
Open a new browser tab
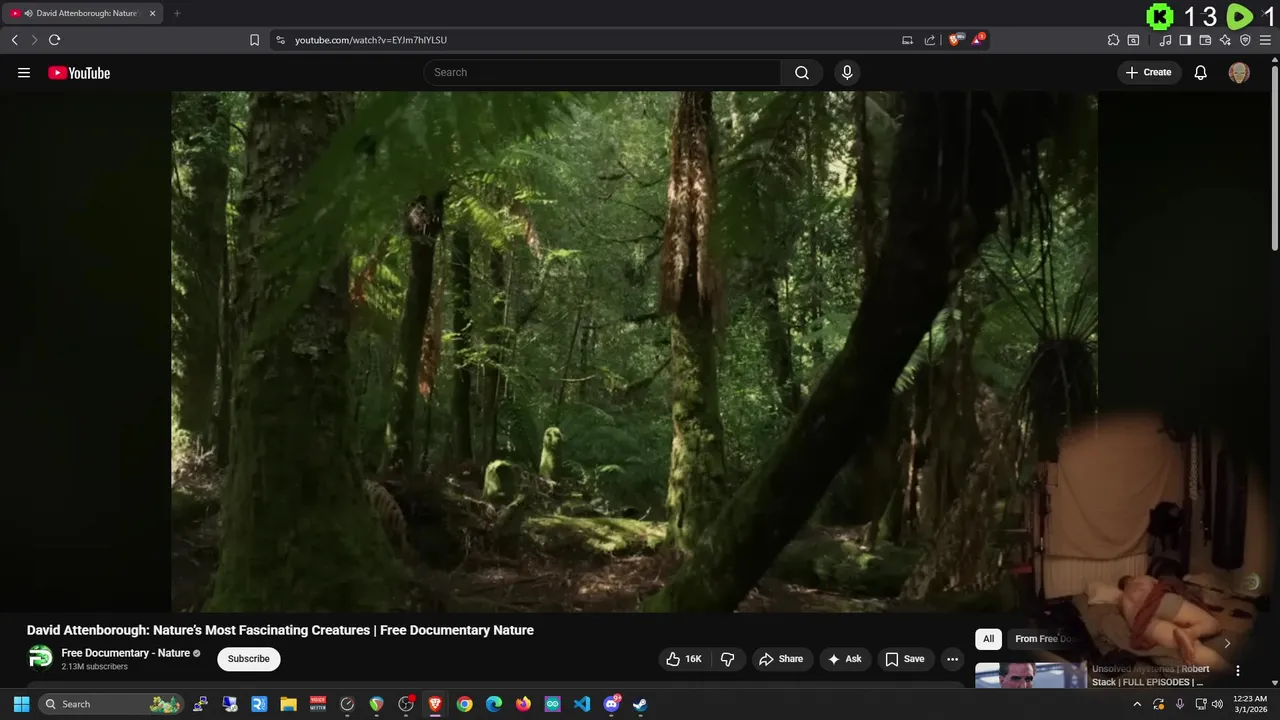click(x=177, y=13)
